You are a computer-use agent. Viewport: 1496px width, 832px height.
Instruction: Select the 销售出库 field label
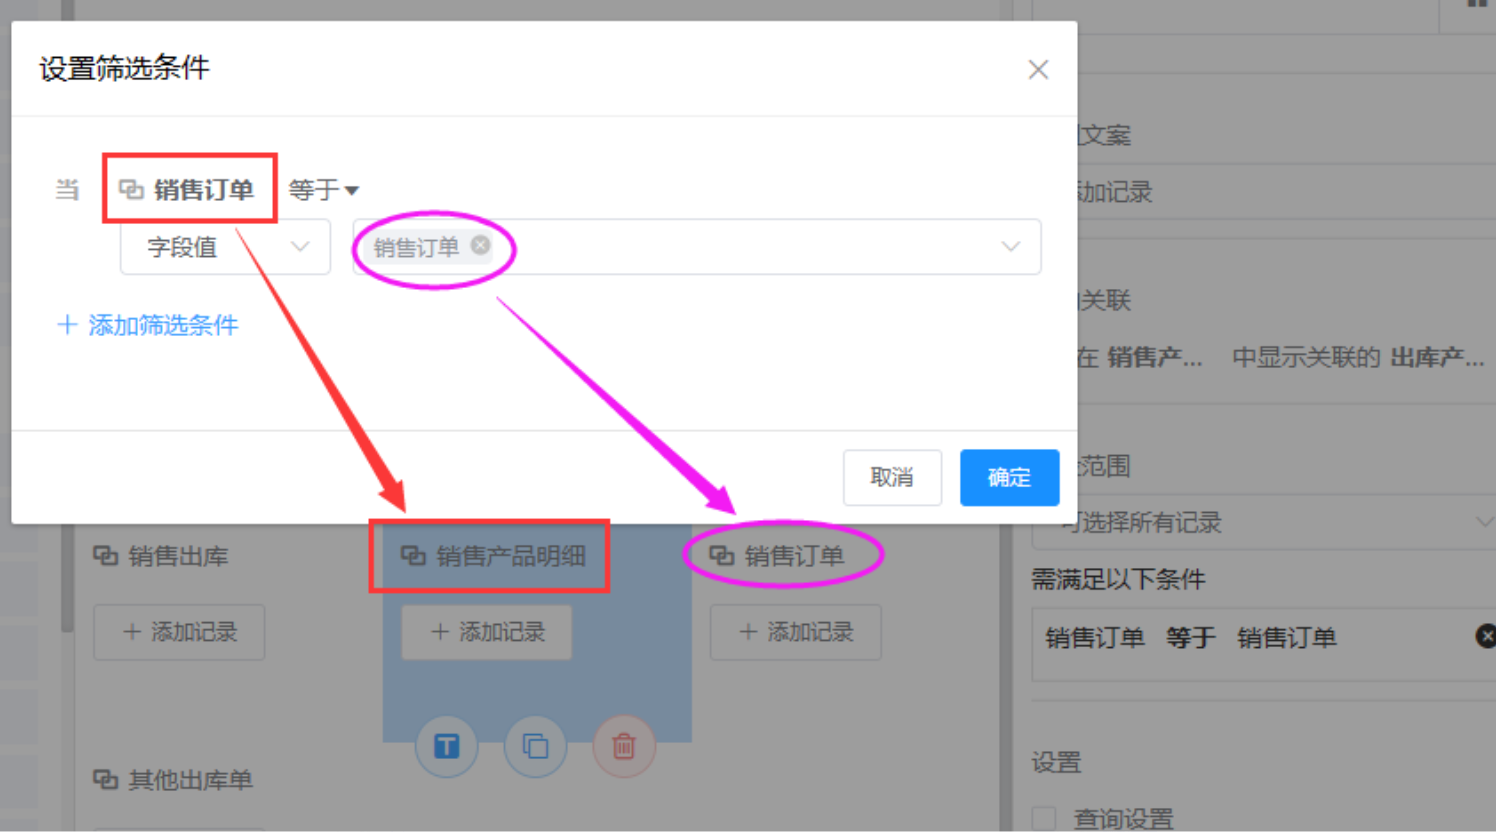point(179,556)
